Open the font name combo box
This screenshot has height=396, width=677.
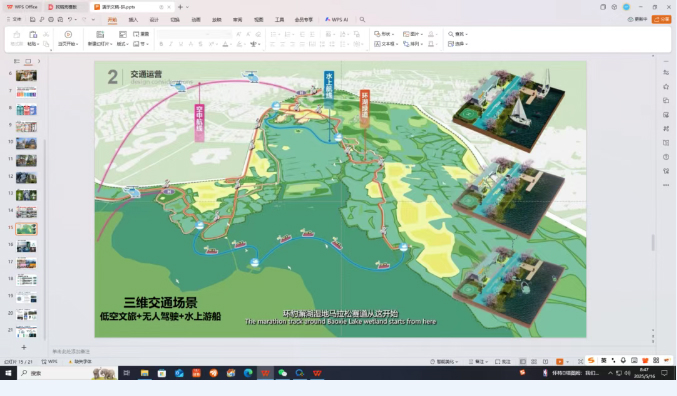pyautogui.click(x=194, y=34)
